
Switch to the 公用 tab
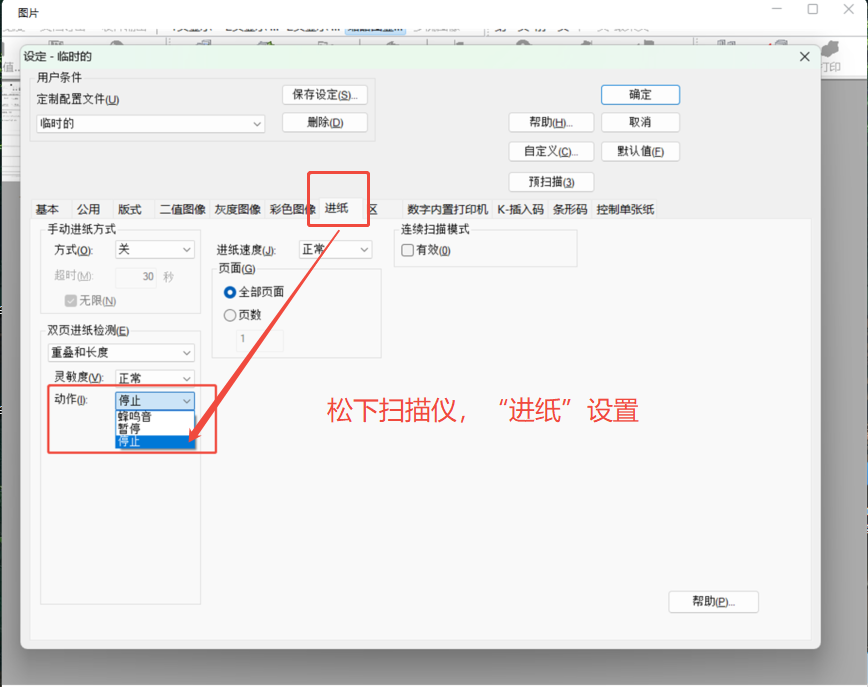click(x=89, y=209)
